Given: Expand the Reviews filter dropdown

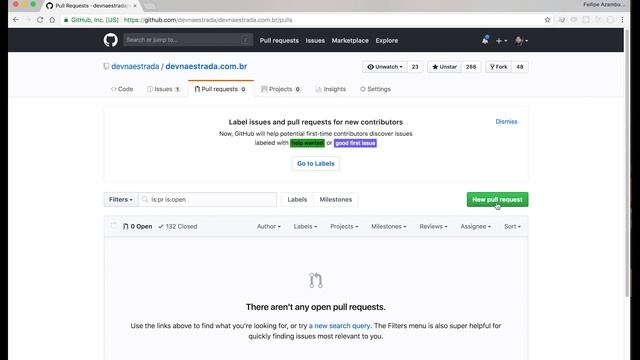Looking at the screenshot, I should (433, 227).
